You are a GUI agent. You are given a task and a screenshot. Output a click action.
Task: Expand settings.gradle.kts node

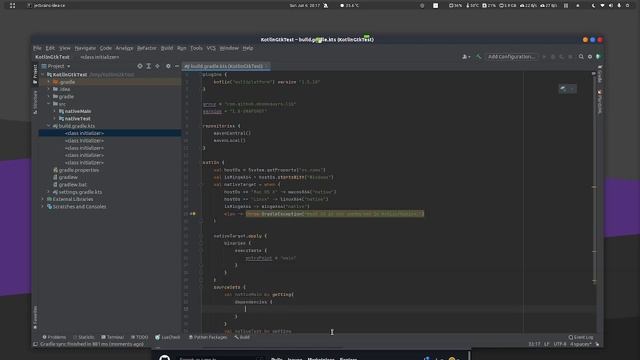click(x=49, y=192)
